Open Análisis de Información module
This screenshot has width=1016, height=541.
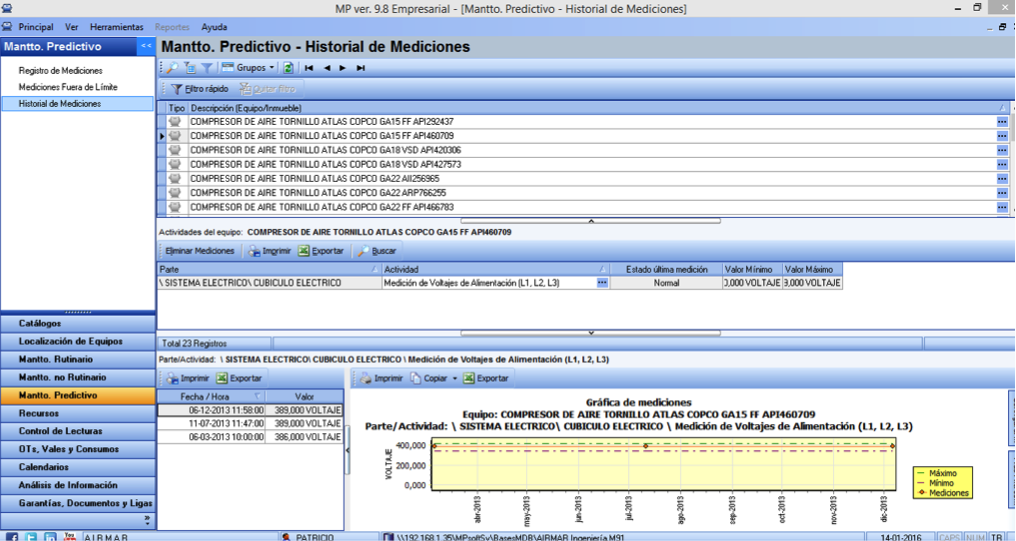78,485
